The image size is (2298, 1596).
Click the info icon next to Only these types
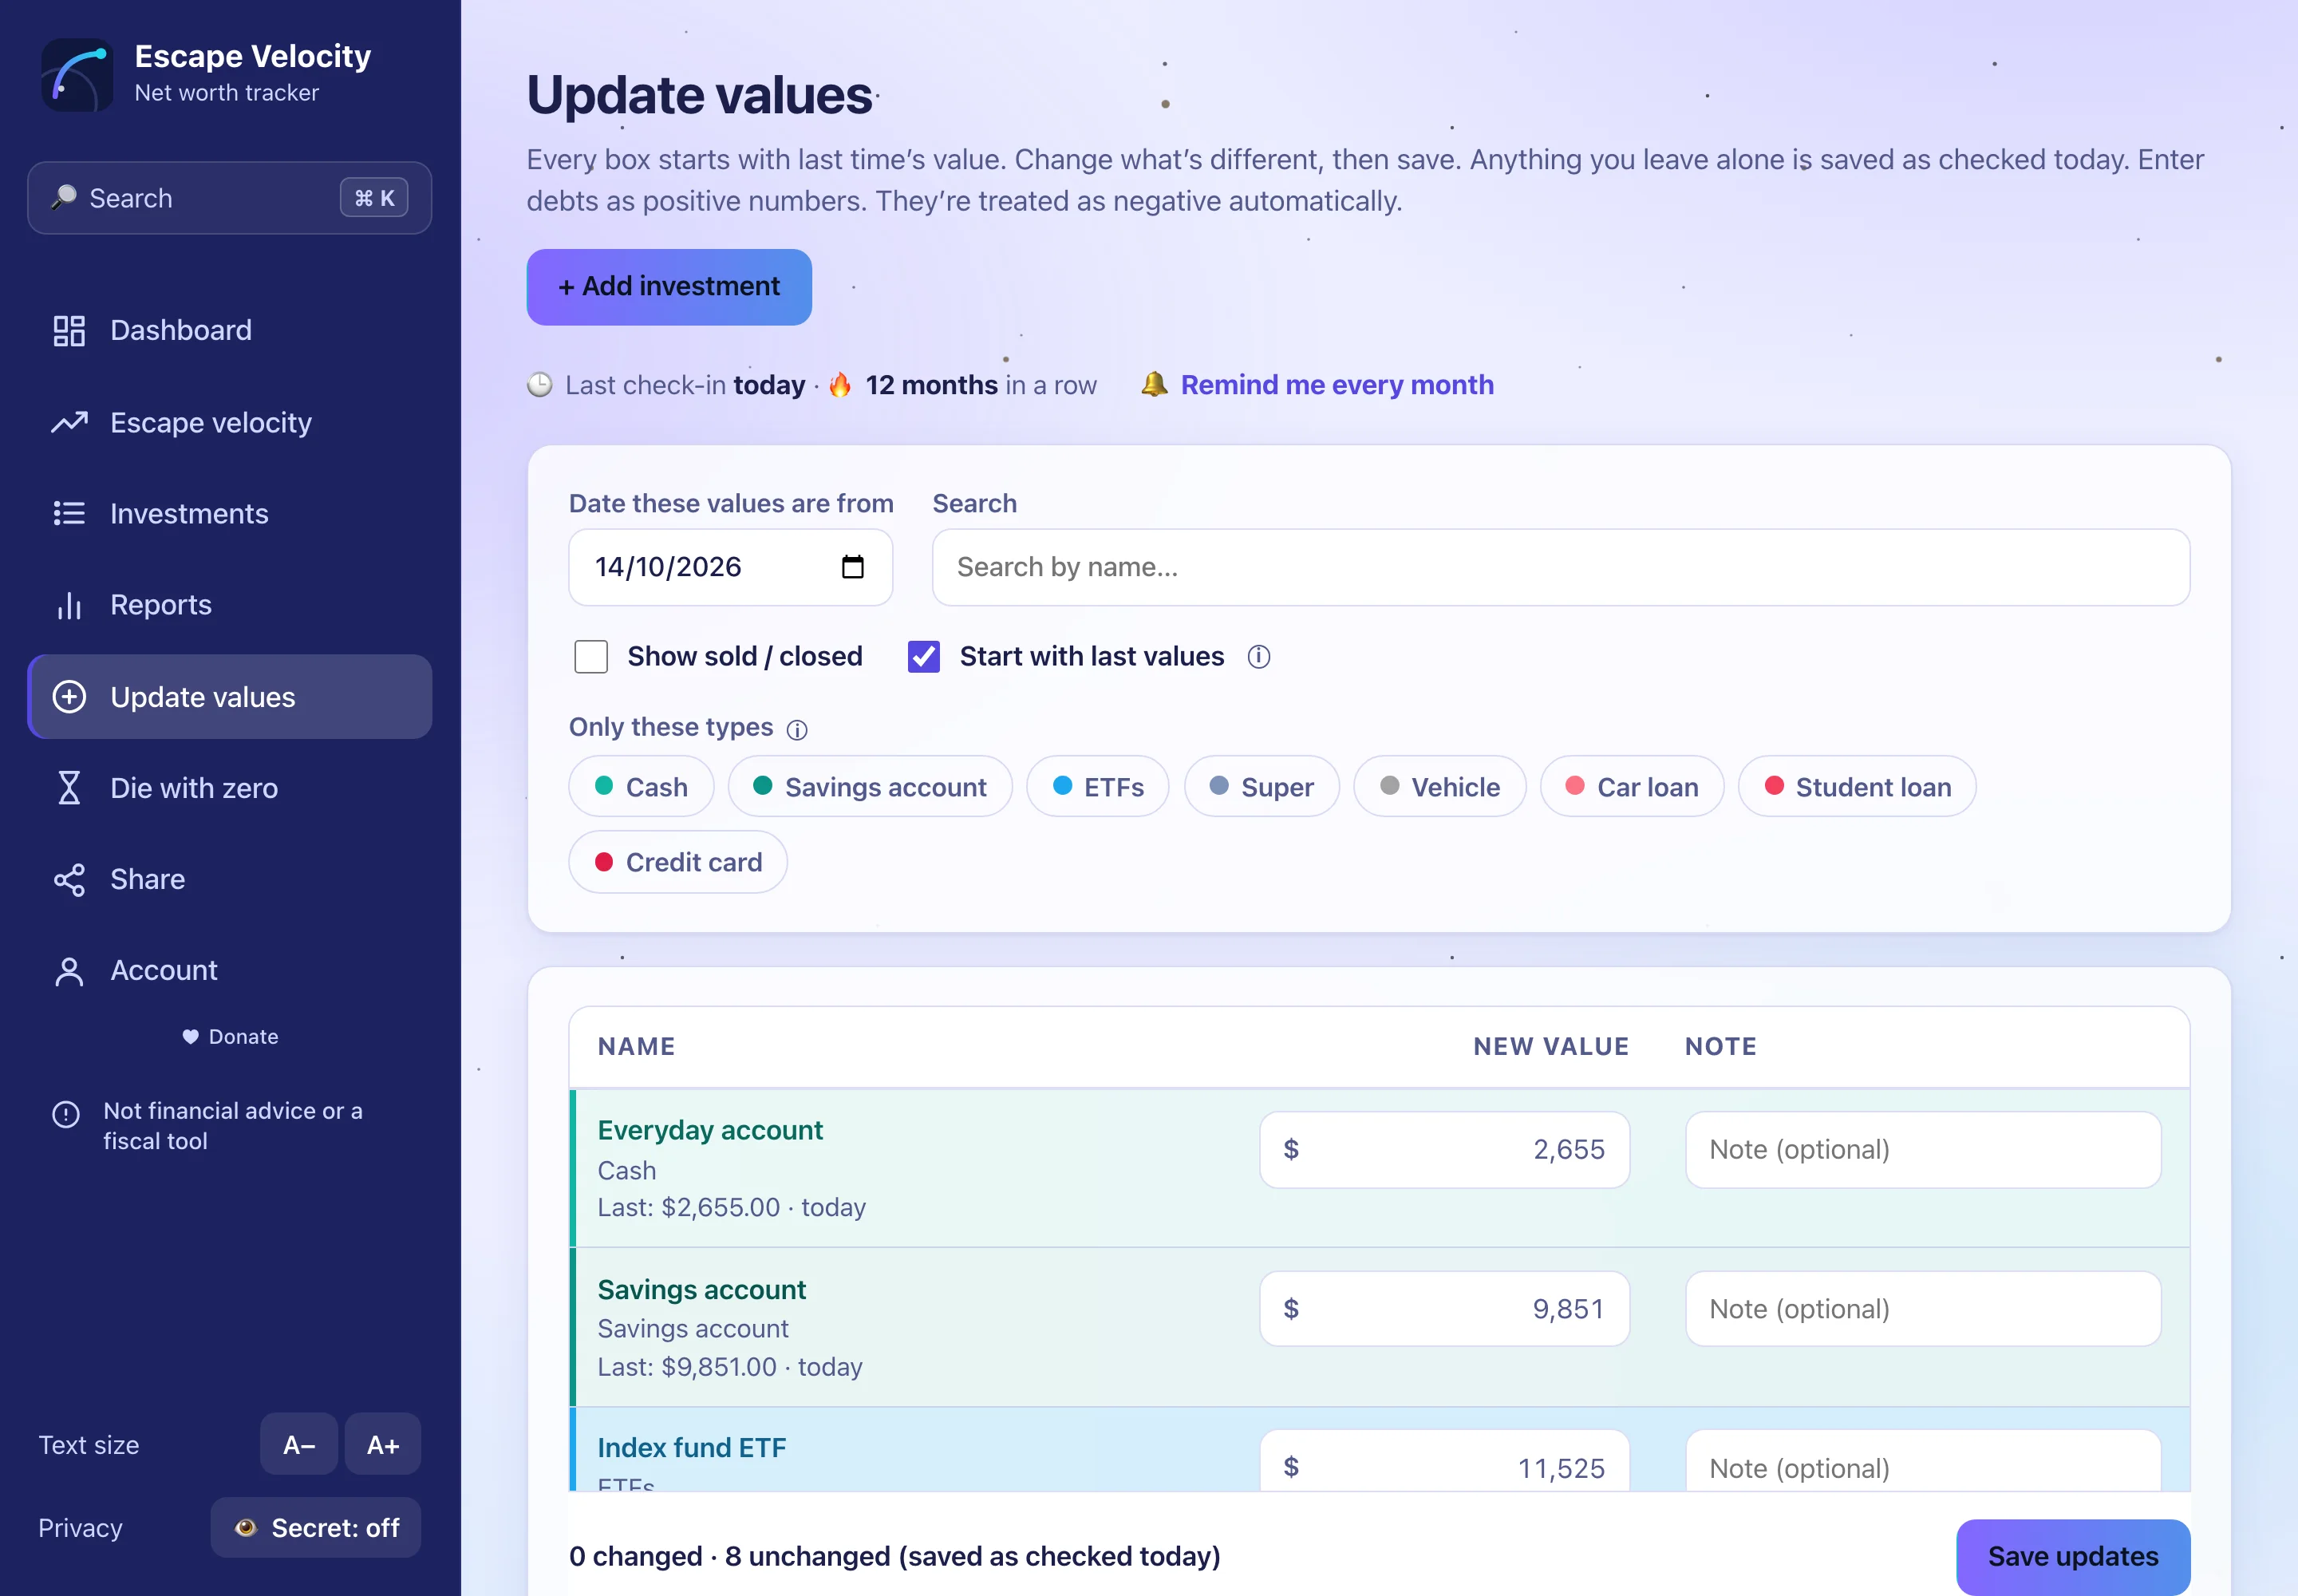(x=797, y=729)
